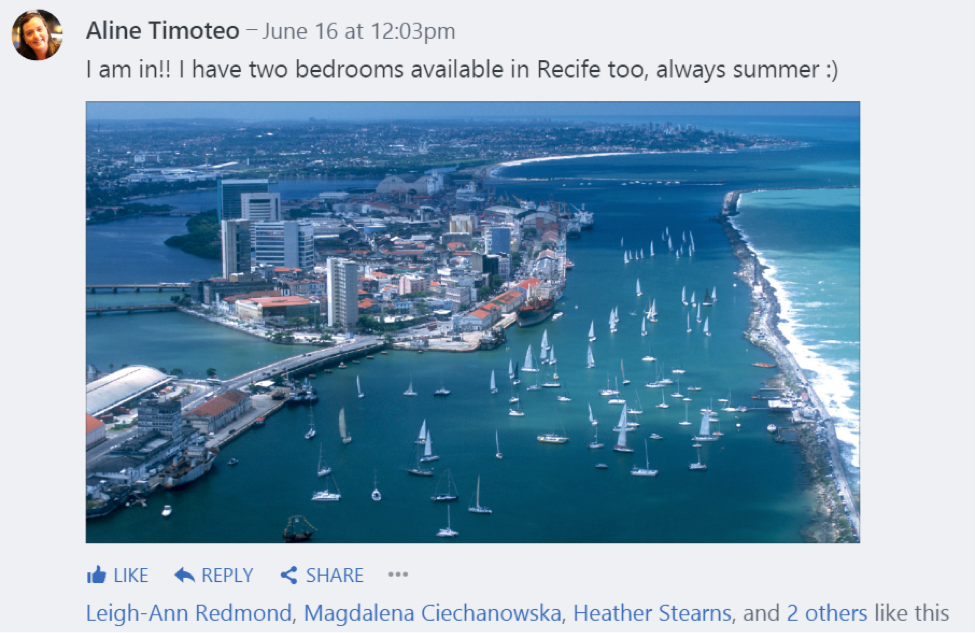The image size is (975, 633).
Task: Go to Heather Stearns' profile
Action: tap(651, 613)
